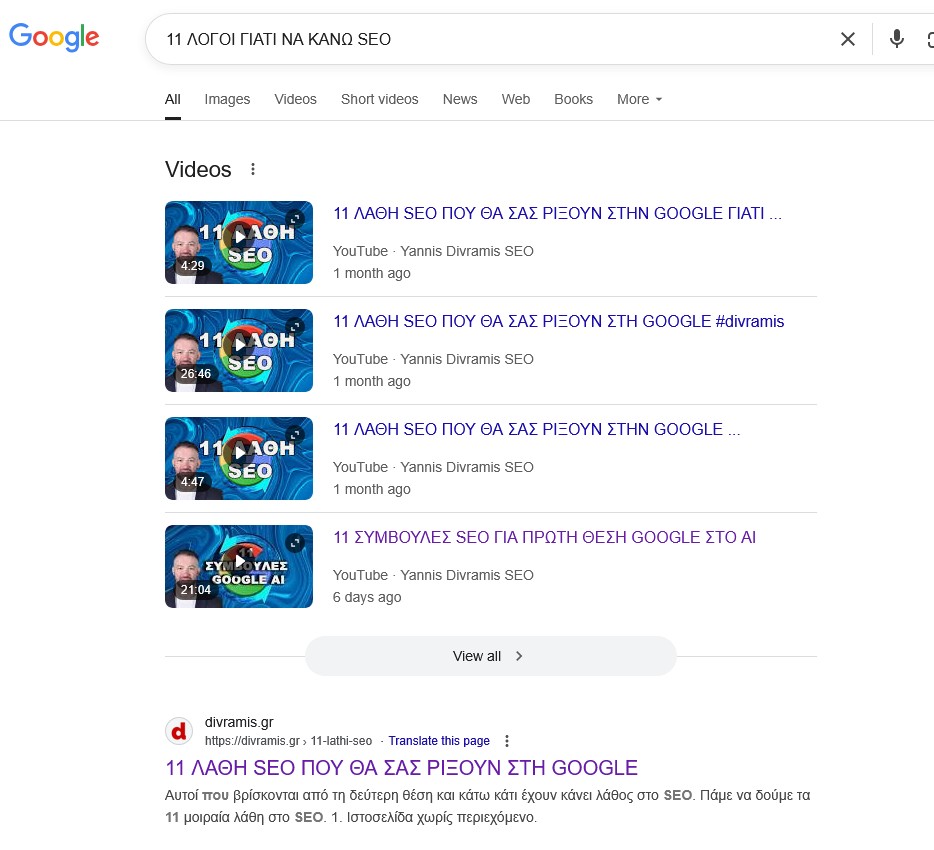Click the Google logo to return home
Screen dimensions: 934x850
pos(54,37)
